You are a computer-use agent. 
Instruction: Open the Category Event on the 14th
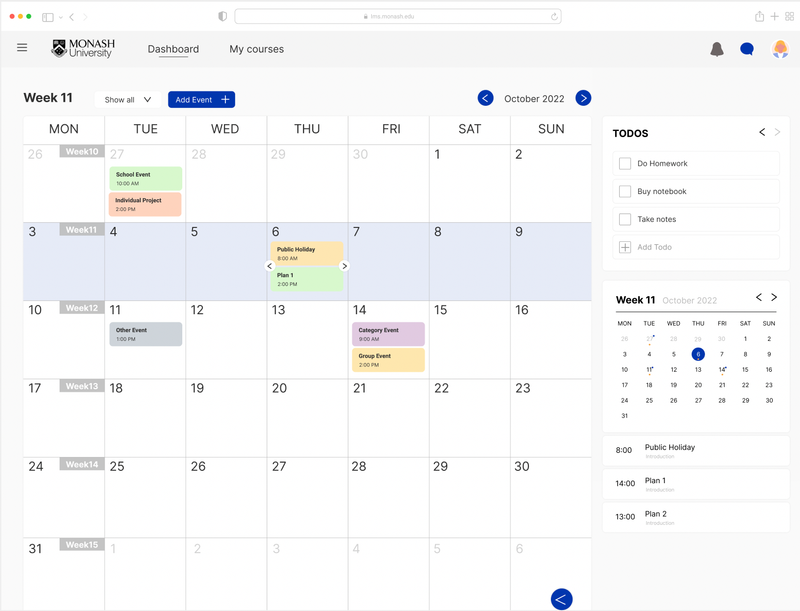pyautogui.click(x=388, y=334)
